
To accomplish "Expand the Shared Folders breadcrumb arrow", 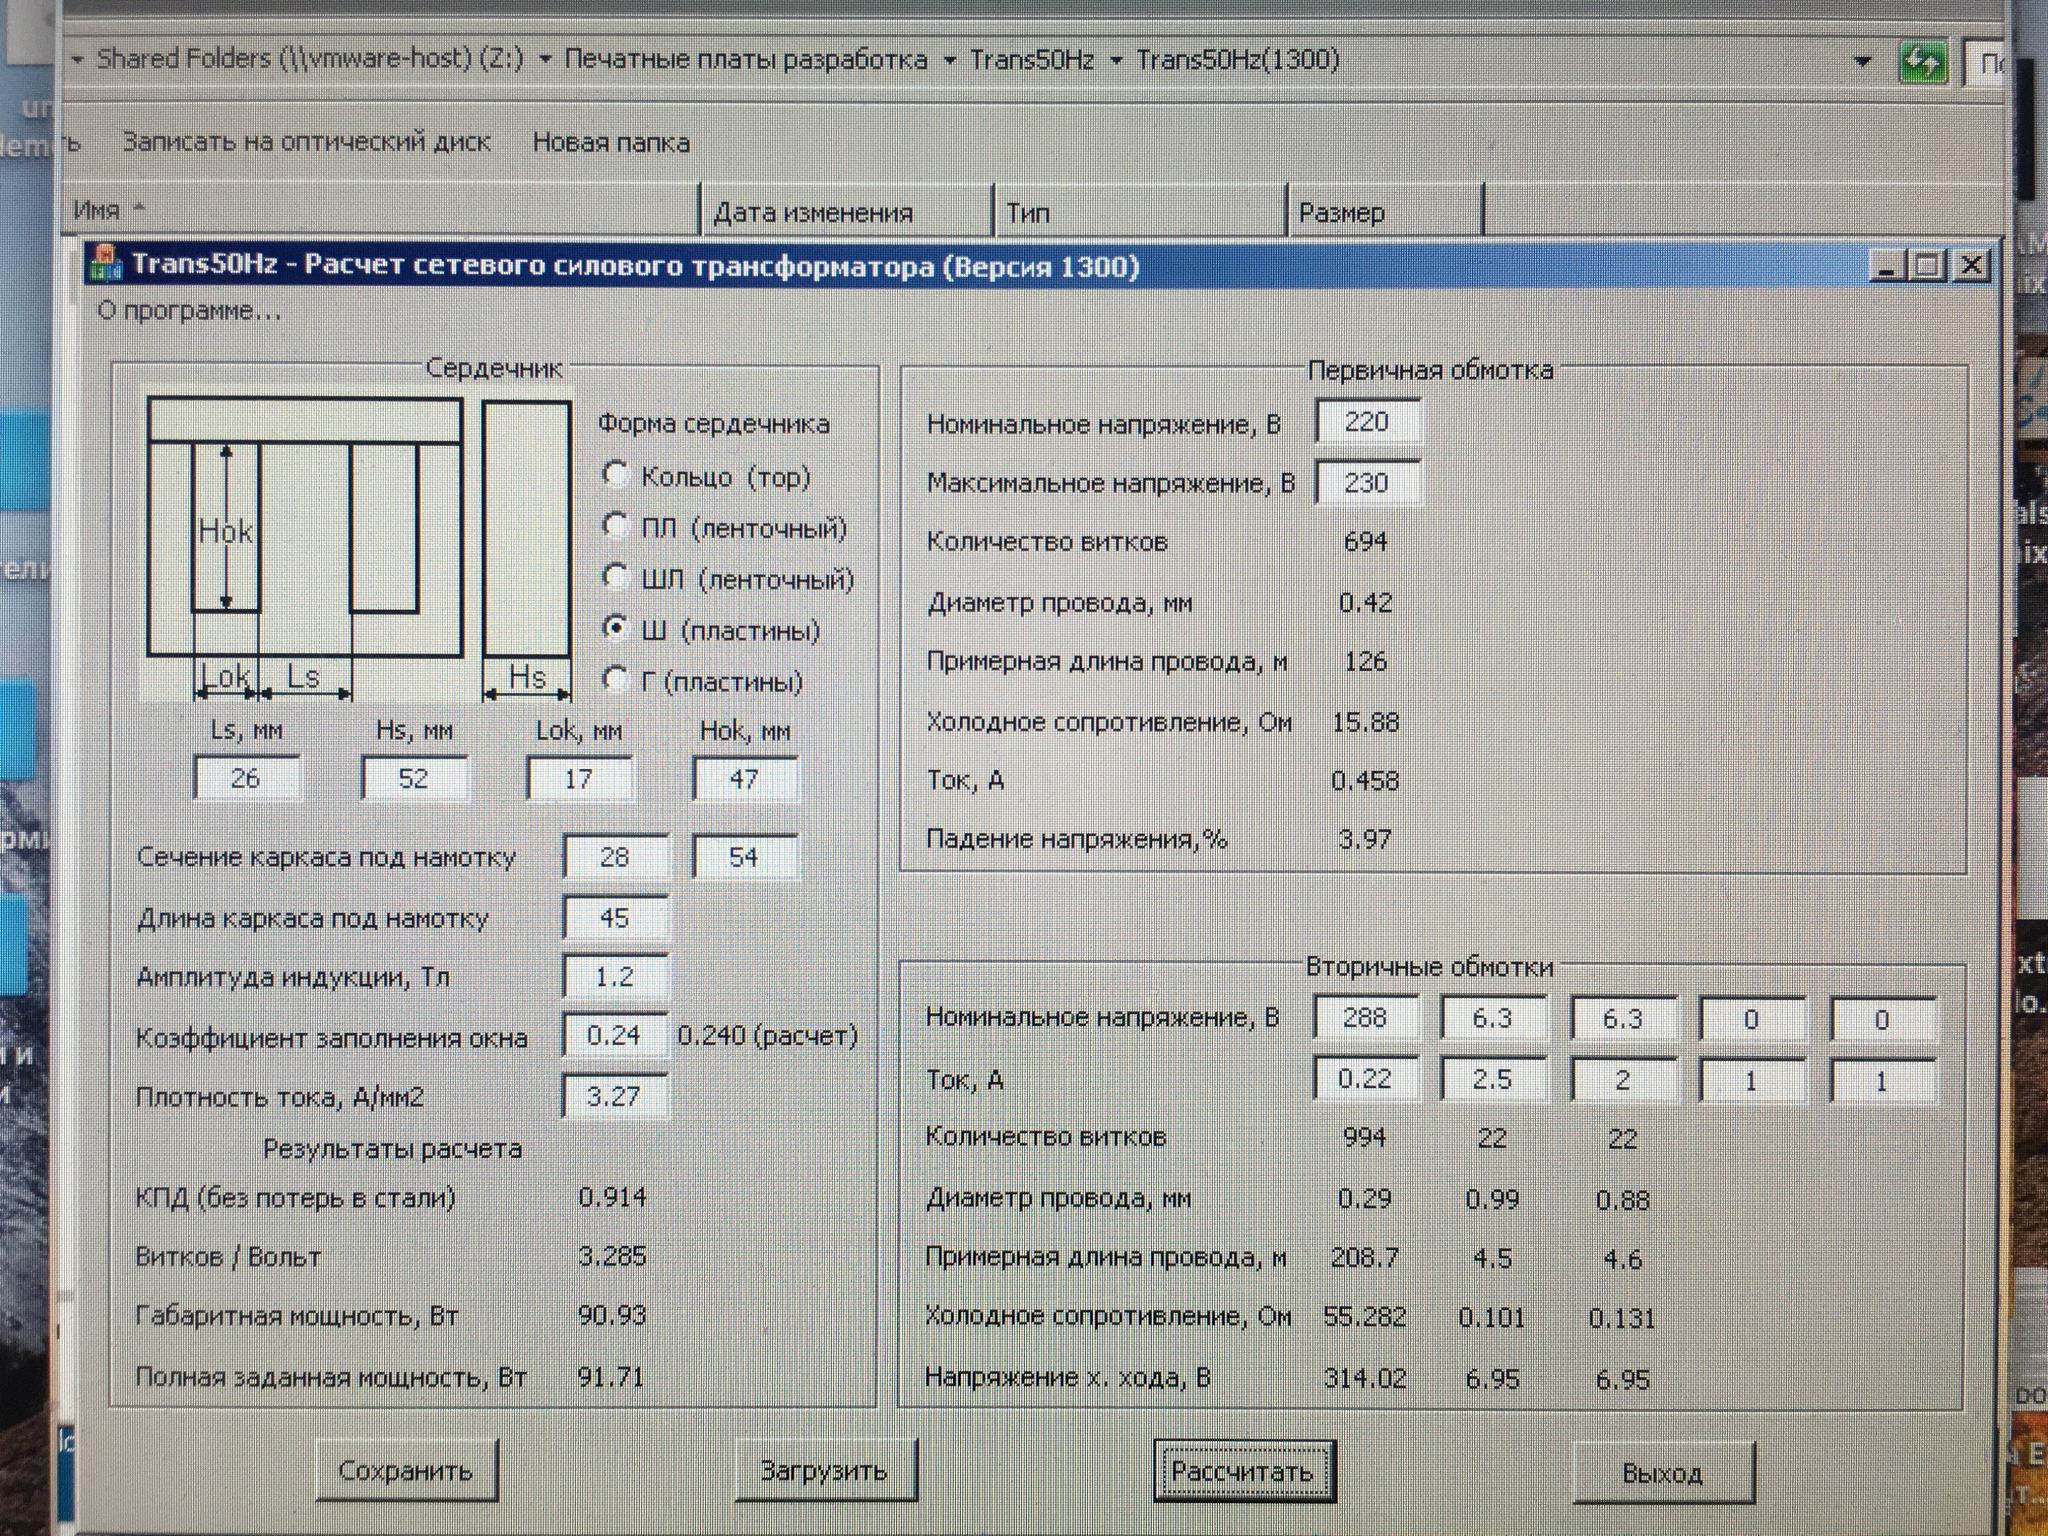I will [545, 60].
